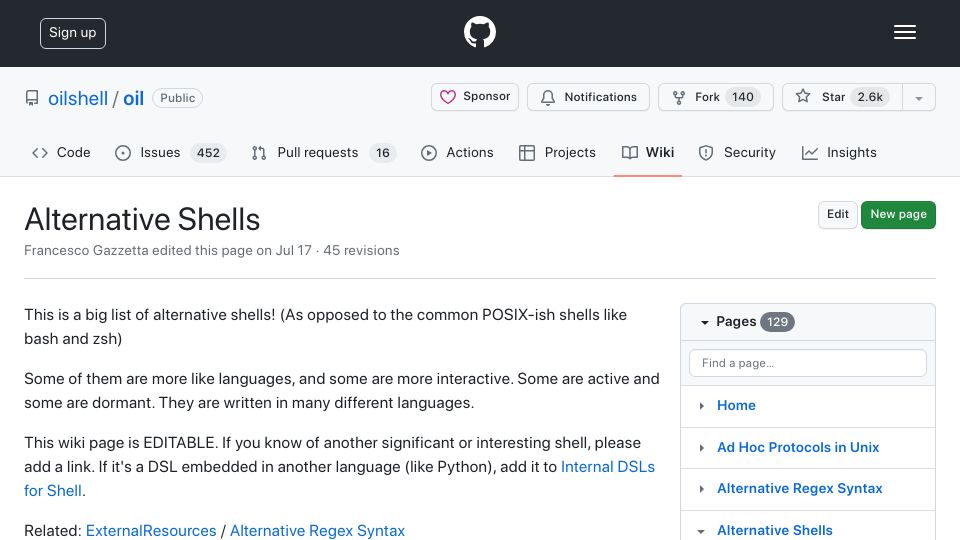Click the Public visibility label

tap(178, 98)
